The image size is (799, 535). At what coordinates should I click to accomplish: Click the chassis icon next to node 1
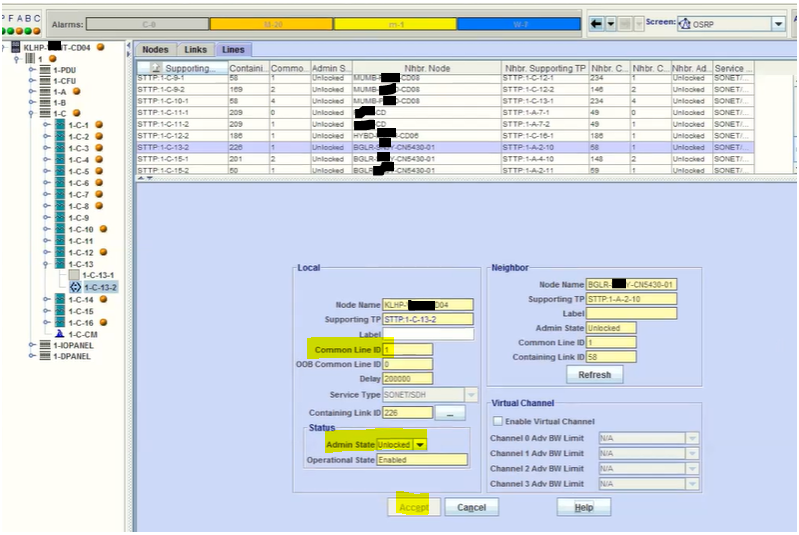(30, 59)
